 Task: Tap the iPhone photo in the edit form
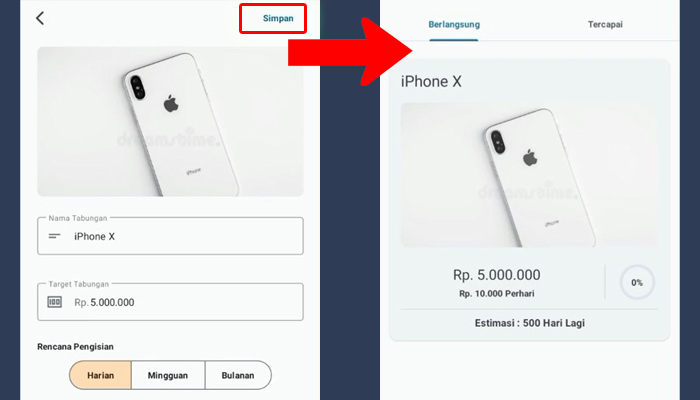(x=170, y=121)
